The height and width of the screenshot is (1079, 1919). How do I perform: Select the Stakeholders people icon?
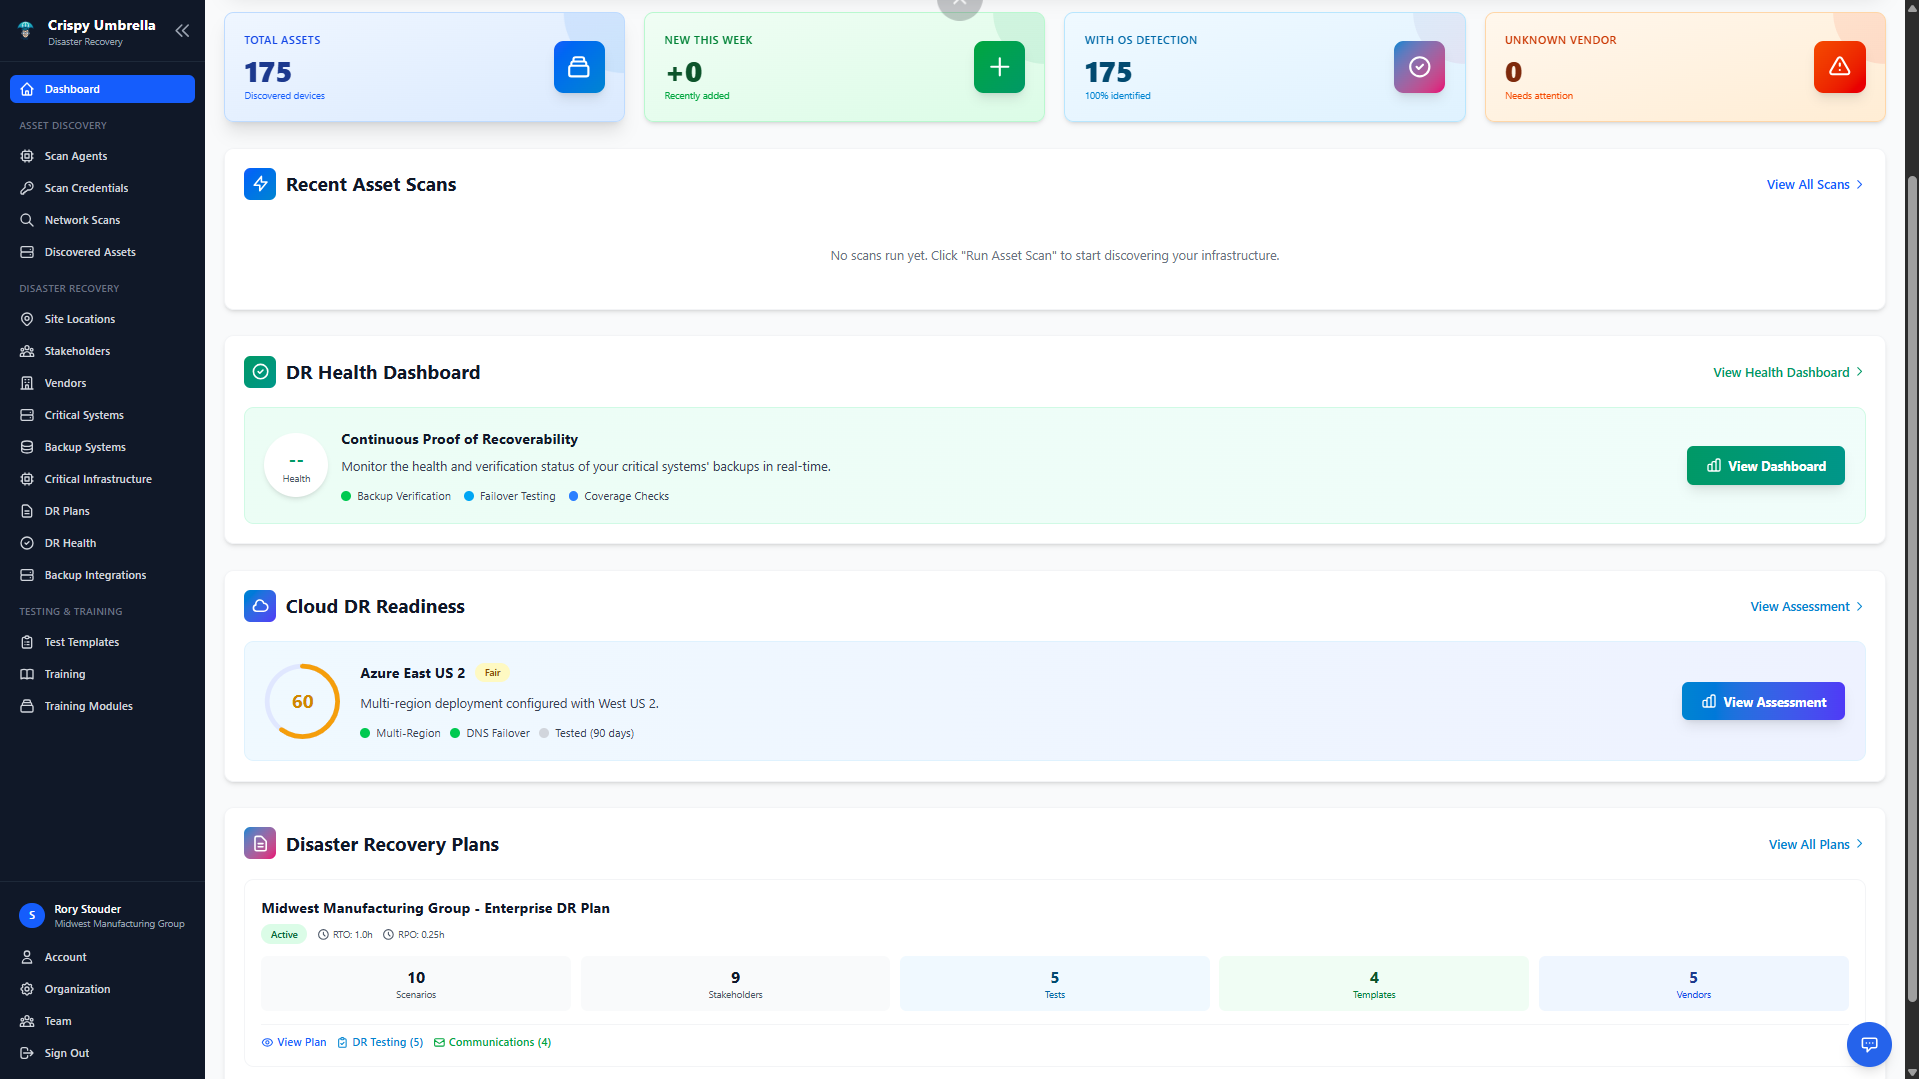(27, 351)
